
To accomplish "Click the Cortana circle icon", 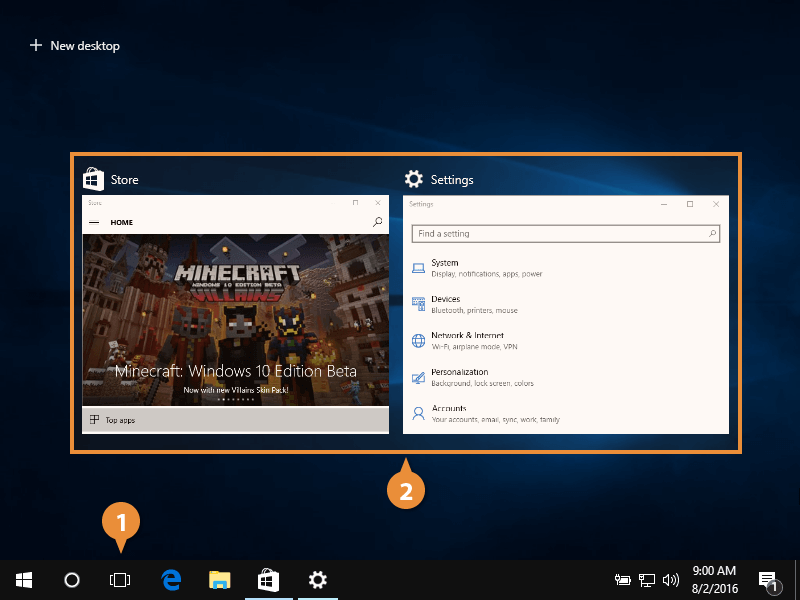I will tap(72, 580).
